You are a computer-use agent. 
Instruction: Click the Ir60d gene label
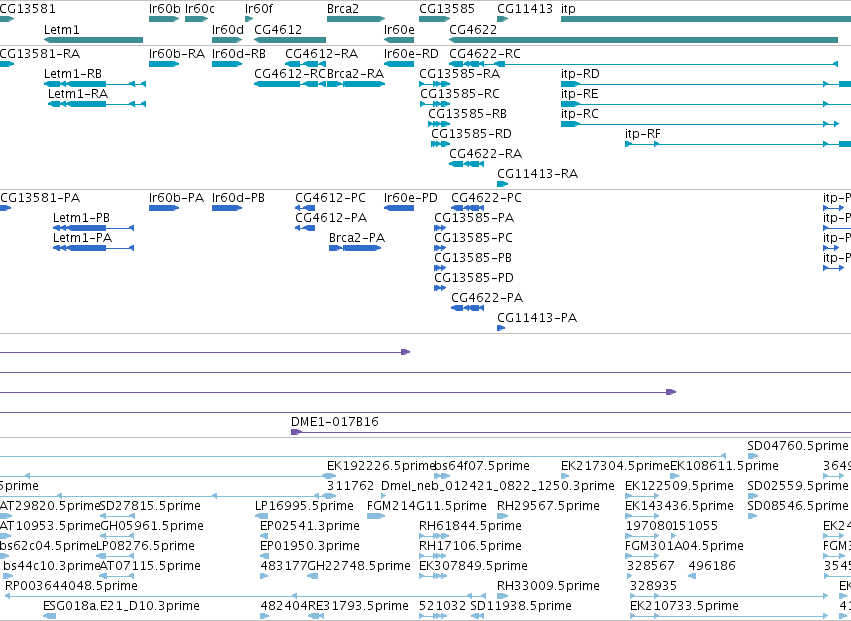click(x=227, y=29)
